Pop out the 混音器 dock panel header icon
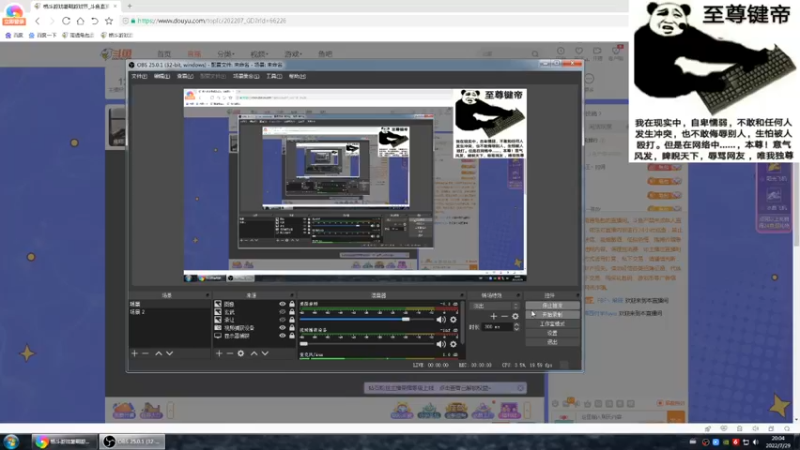800x450 pixels. pyautogui.click(x=461, y=295)
